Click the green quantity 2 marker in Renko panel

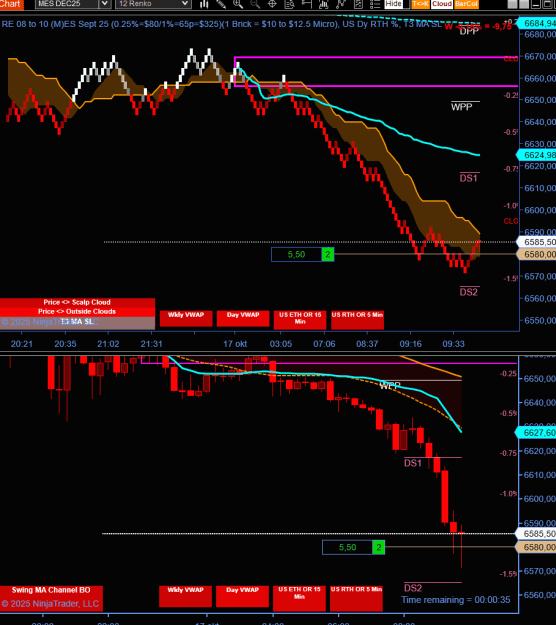pyautogui.click(x=328, y=254)
